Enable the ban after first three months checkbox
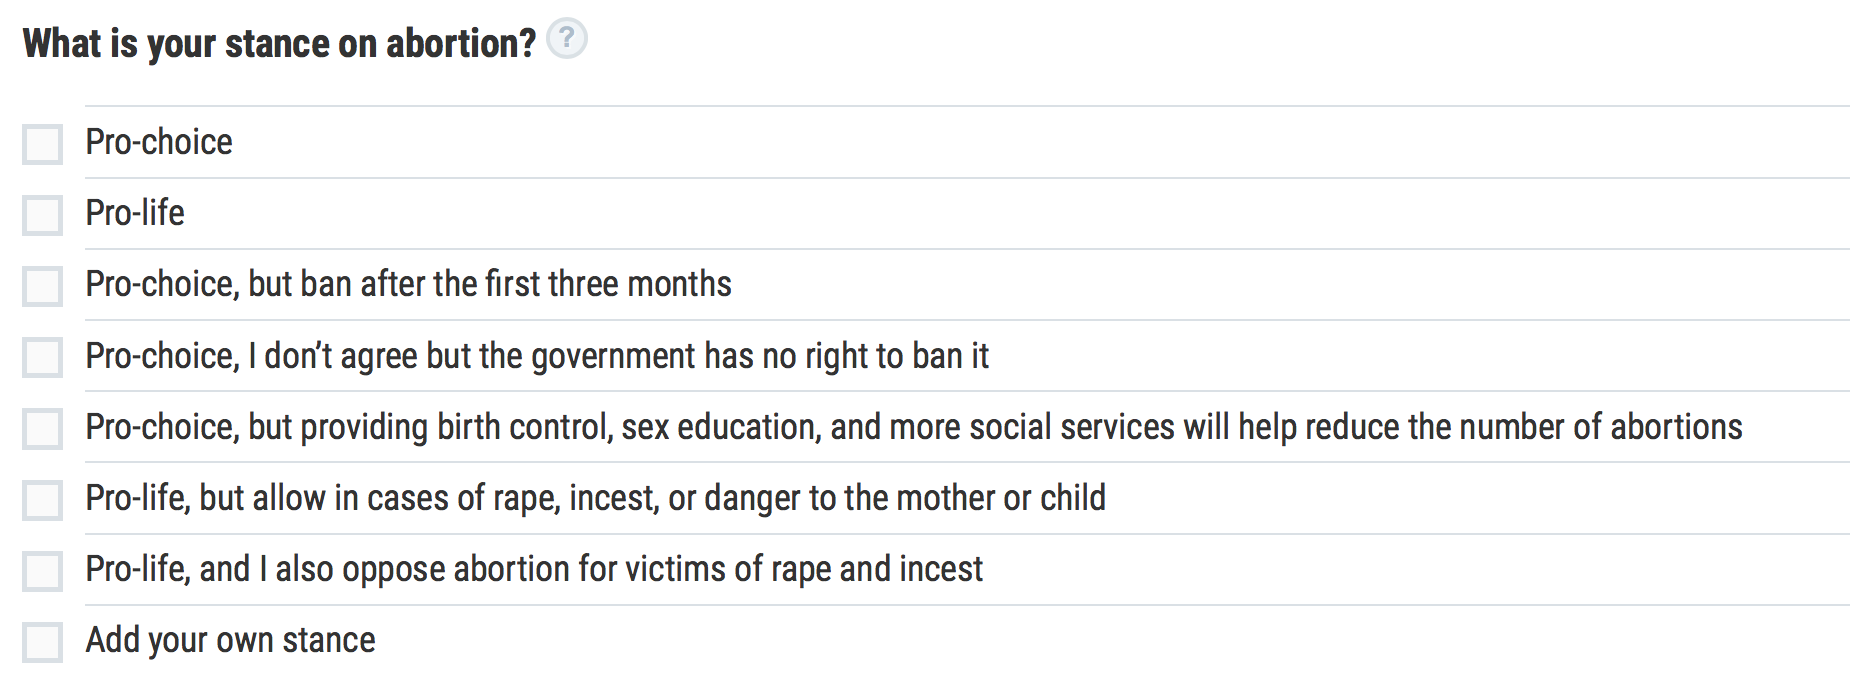Viewport: 1850px width, 690px height. (43, 286)
